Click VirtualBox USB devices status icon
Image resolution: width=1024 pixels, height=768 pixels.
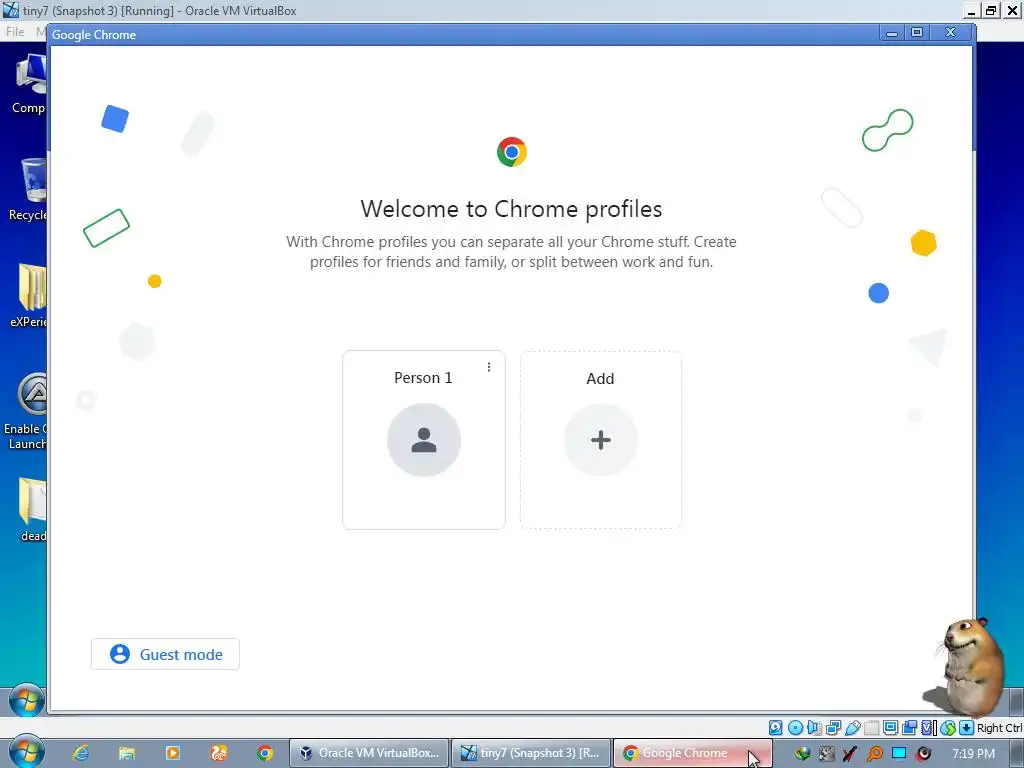(852, 728)
